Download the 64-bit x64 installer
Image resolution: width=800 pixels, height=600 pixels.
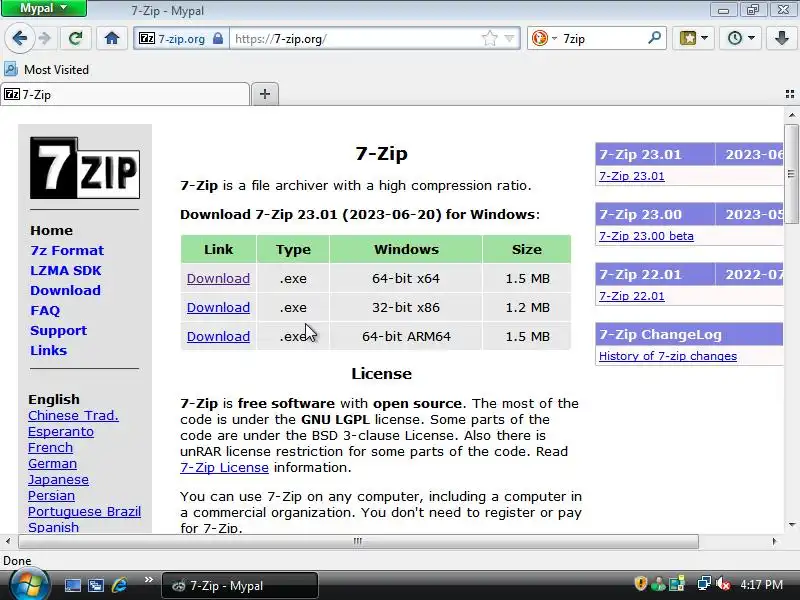pos(218,279)
